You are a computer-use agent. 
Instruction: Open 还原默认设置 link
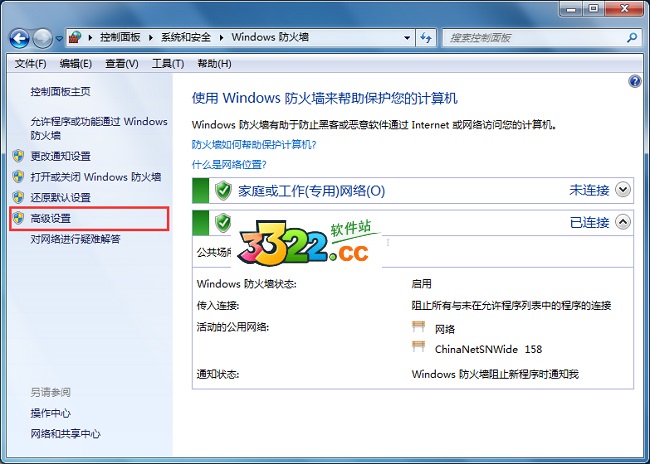pos(61,197)
